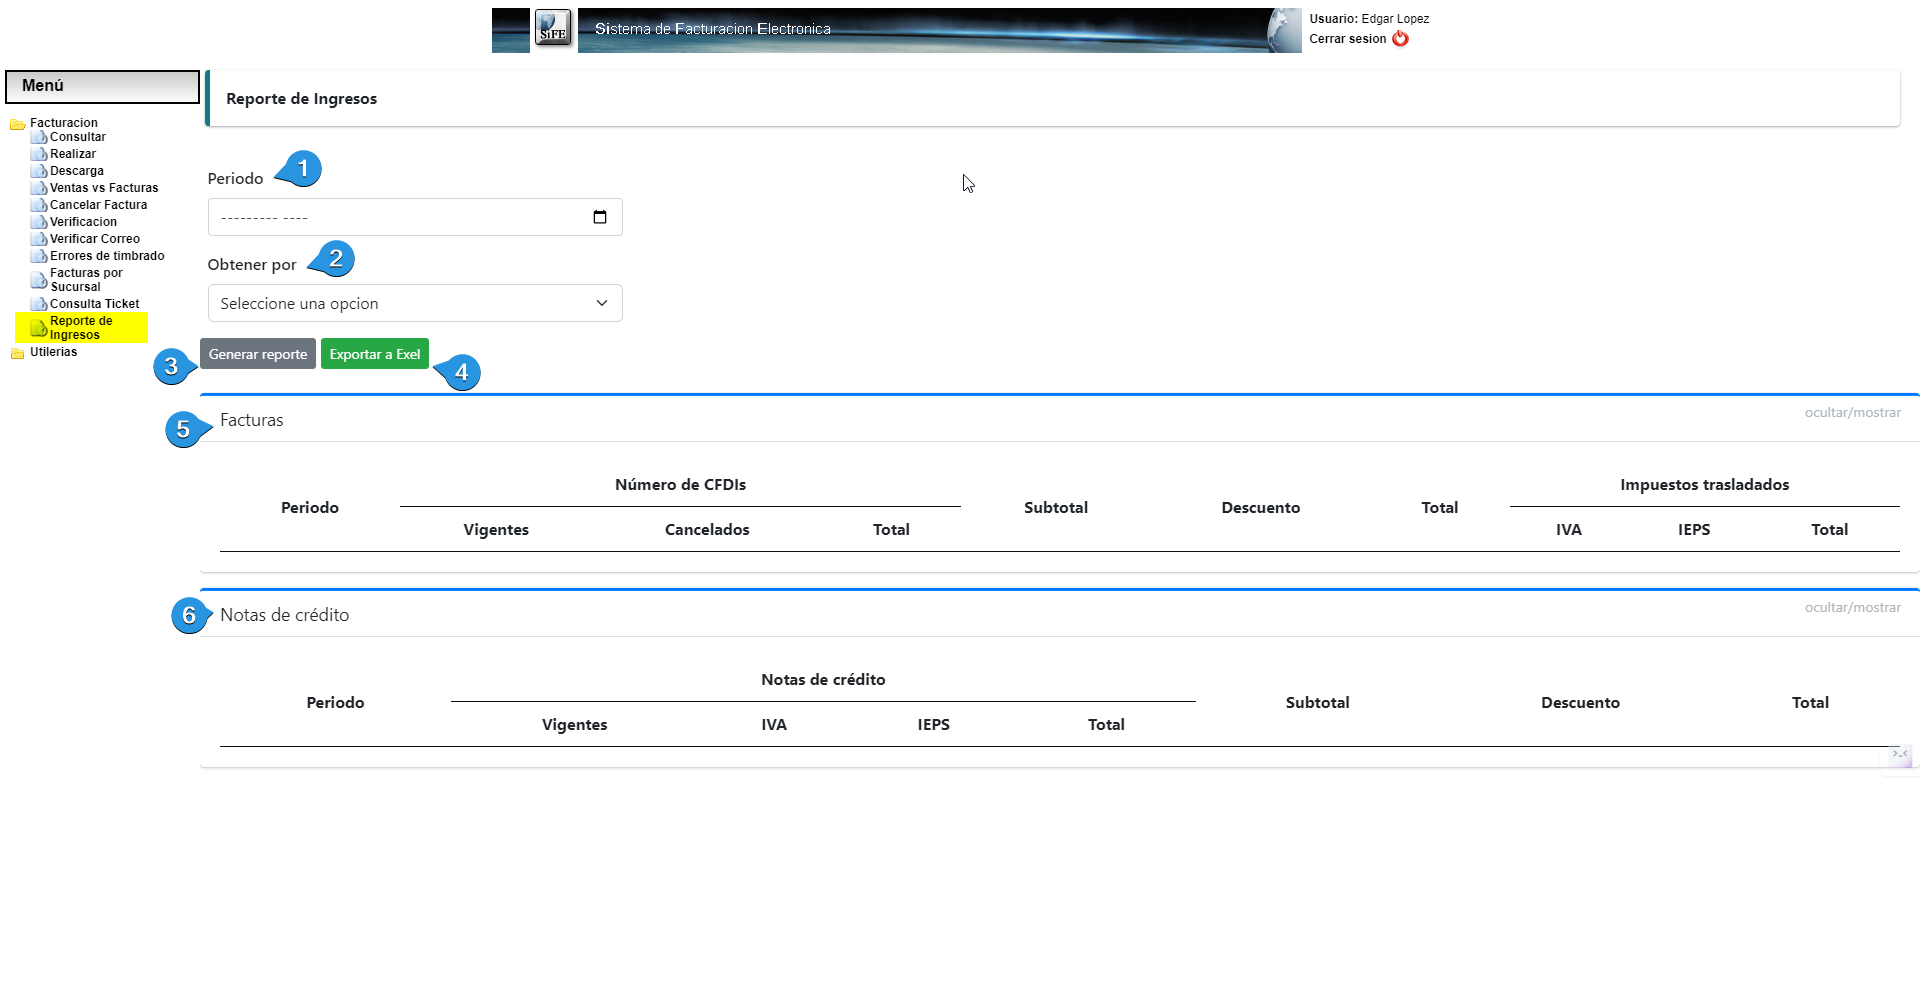Click the green Exportar a Exel button
Viewport: 1920px width, 991px height.
[x=374, y=354]
